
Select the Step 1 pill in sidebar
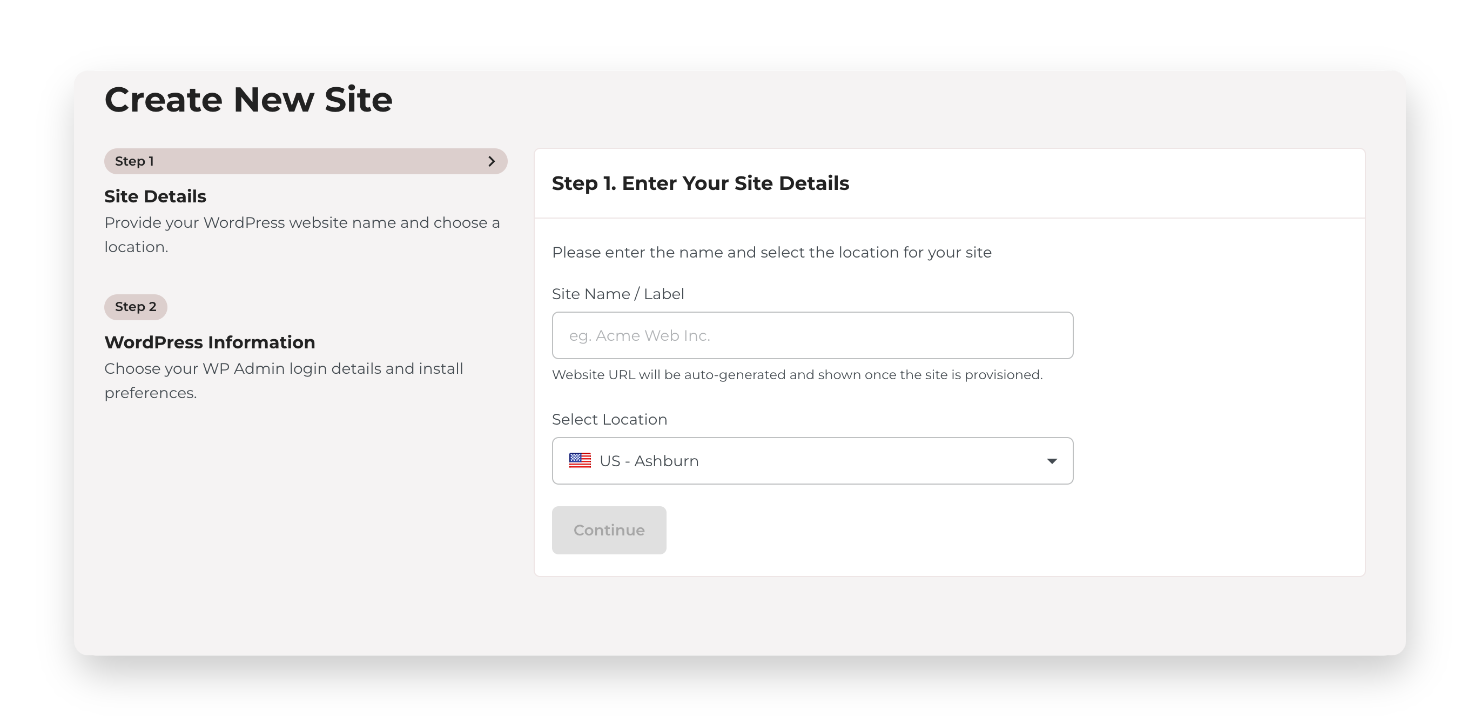[134, 161]
